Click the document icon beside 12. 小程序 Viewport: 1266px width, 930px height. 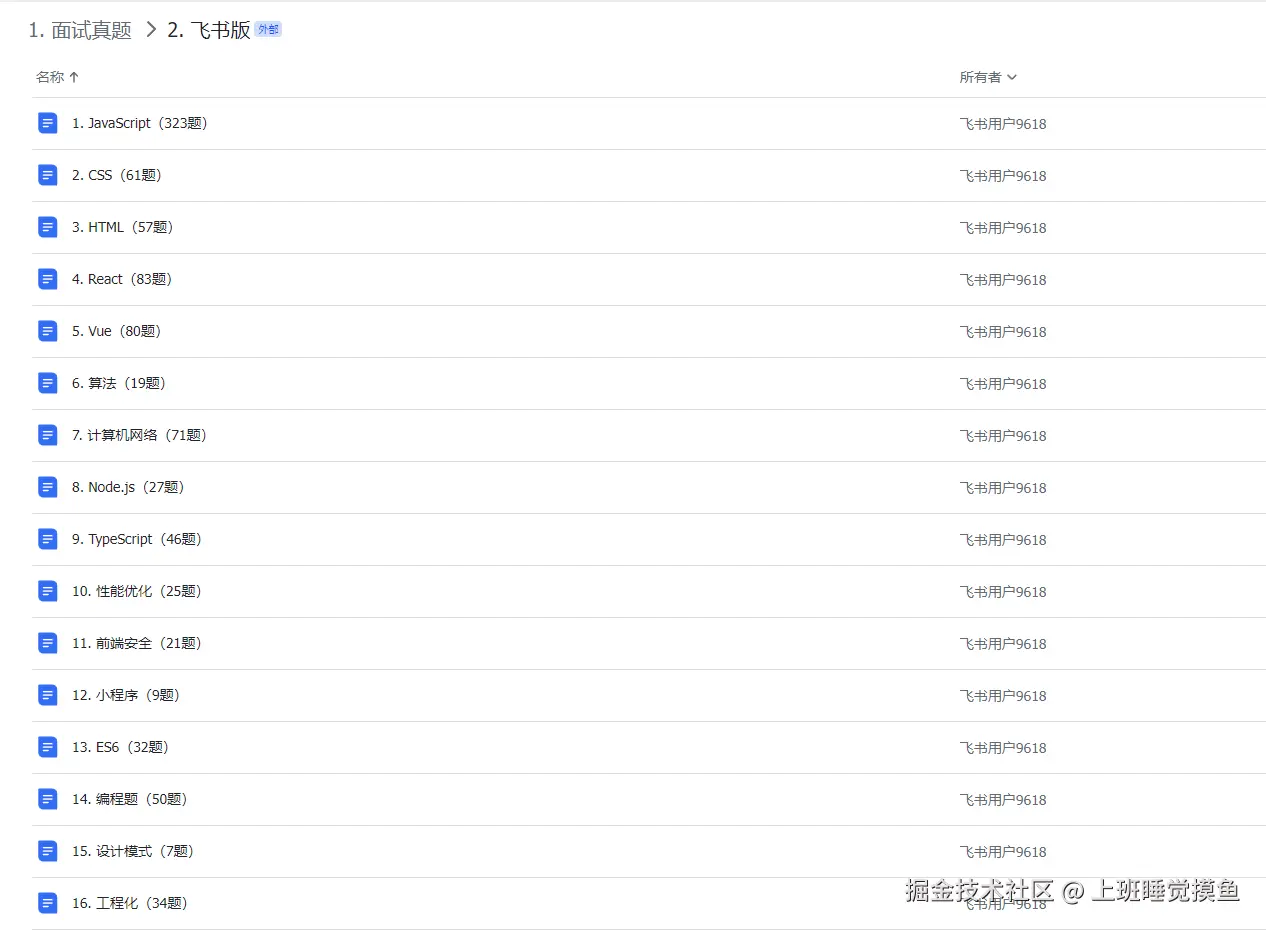coord(48,695)
